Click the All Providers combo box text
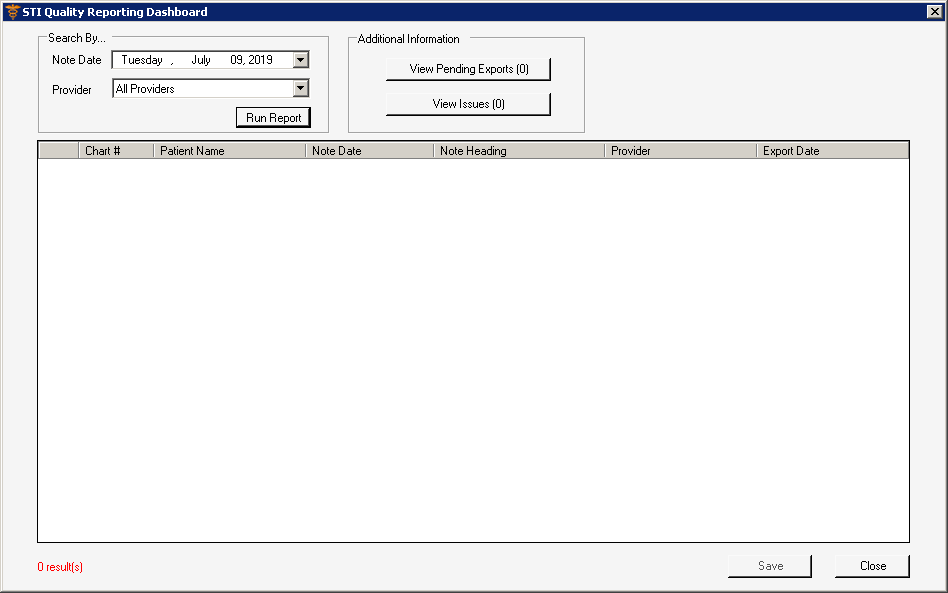 pyautogui.click(x=200, y=89)
